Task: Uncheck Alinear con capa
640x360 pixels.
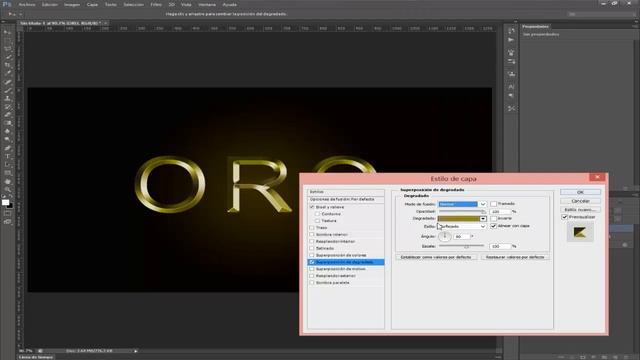Action: click(x=493, y=226)
